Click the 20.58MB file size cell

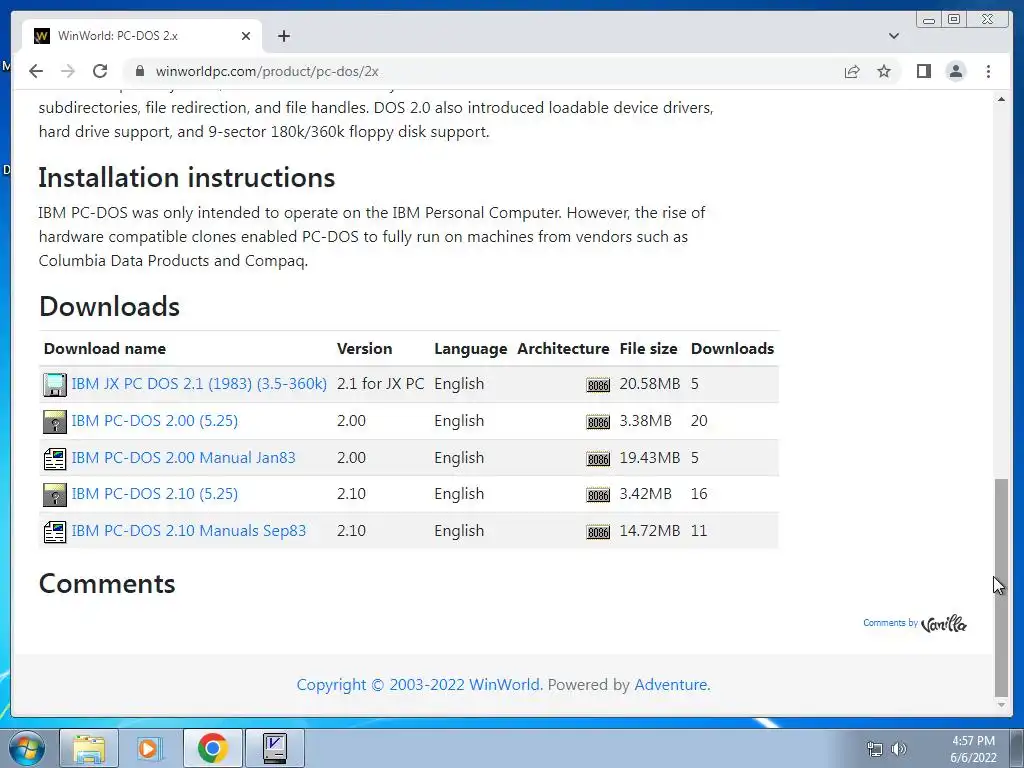tap(649, 384)
